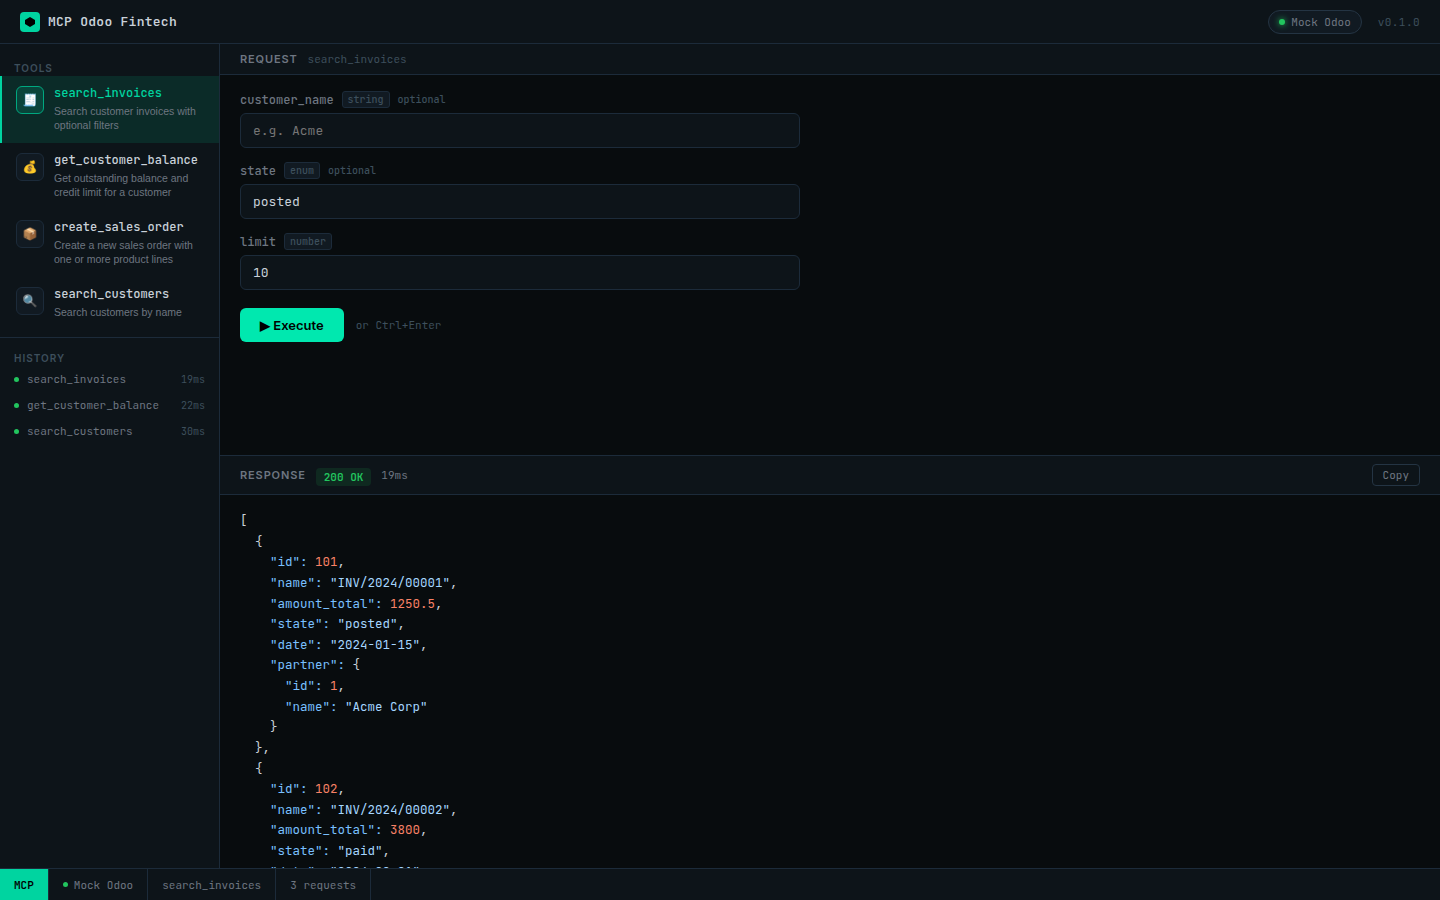The image size is (1440, 900).
Task: Click the "INV/2024/00002" value in response
Action: point(390,810)
